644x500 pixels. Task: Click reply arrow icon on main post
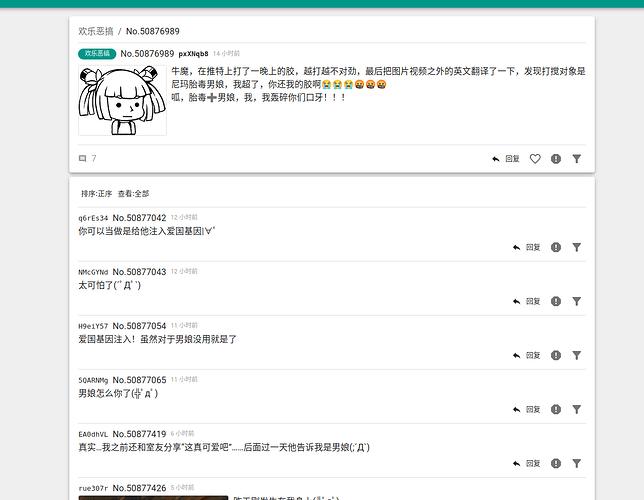(496, 159)
